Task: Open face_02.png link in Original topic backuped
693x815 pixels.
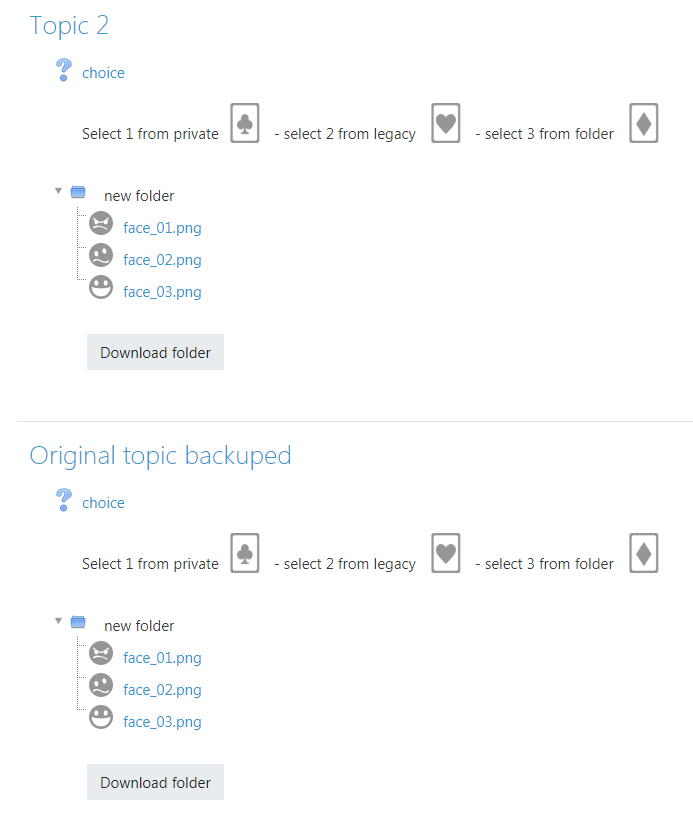Action: 162,690
